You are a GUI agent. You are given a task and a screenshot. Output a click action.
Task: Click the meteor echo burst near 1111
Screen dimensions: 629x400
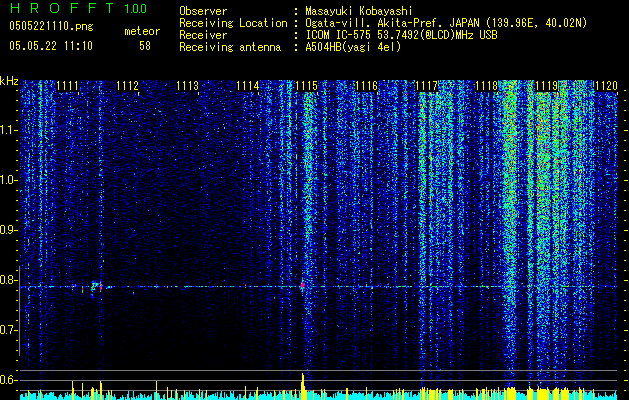tap(96, 287)
